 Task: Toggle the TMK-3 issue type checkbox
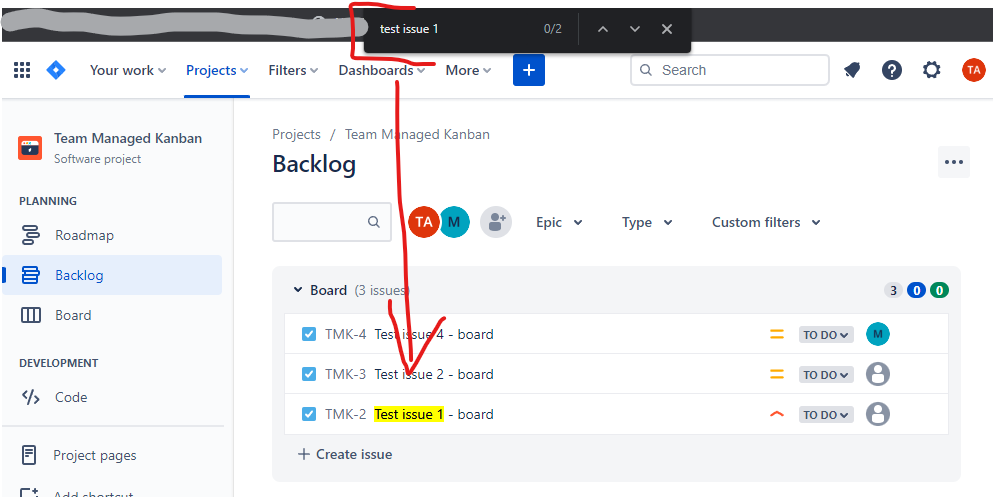[x=309, y=374]
